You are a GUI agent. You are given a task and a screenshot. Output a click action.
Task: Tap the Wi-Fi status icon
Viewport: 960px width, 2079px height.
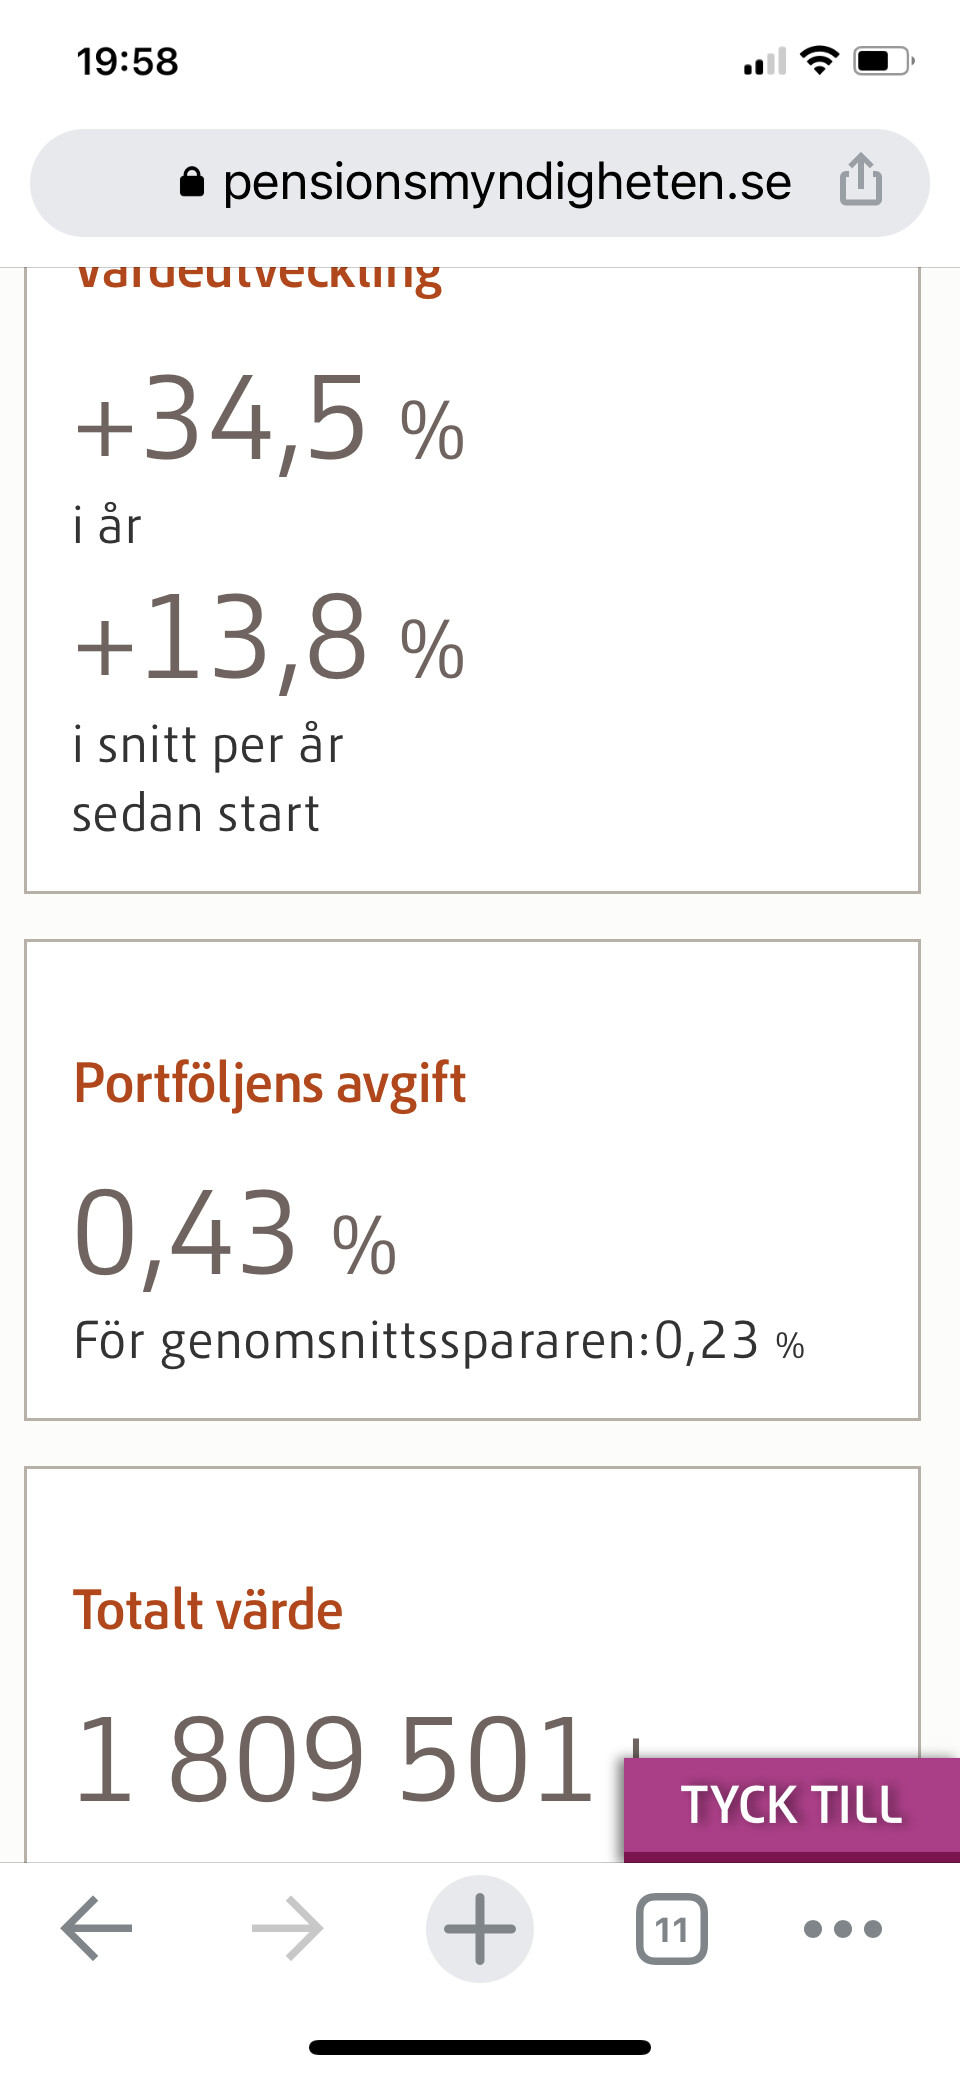820,61
